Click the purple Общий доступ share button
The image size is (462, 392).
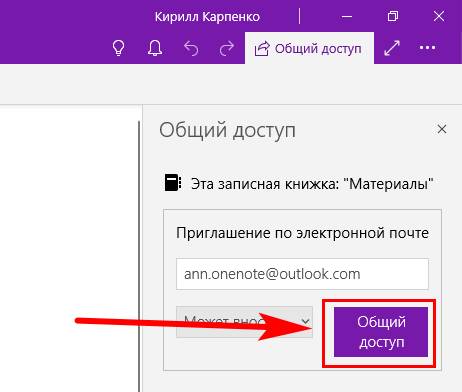381,332
